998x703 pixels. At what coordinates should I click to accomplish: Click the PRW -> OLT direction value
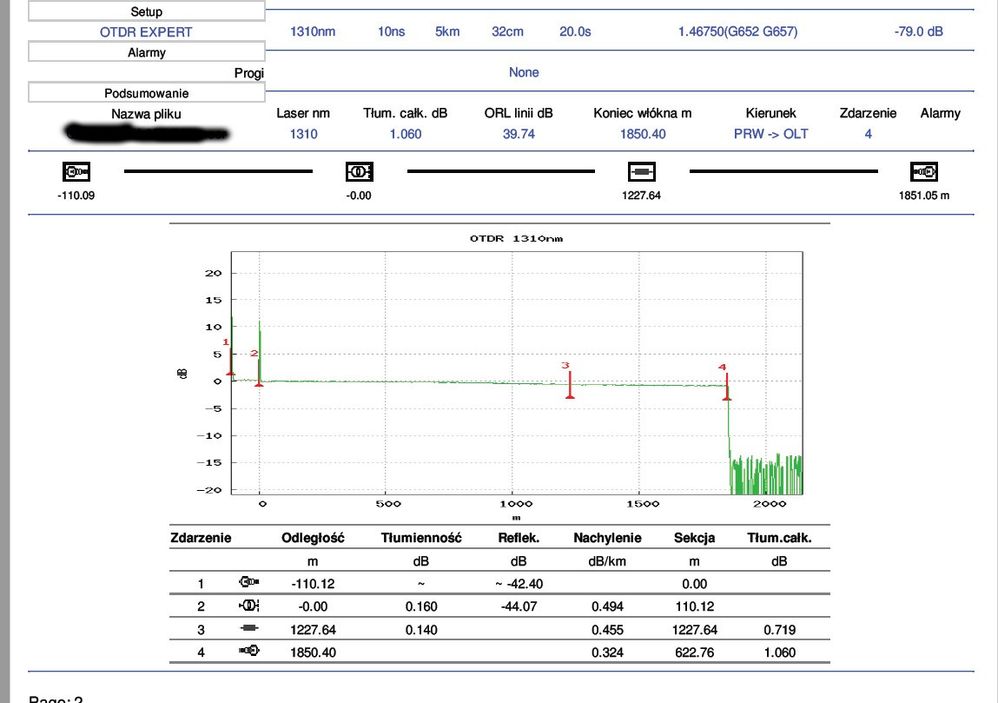pos(770,134)
